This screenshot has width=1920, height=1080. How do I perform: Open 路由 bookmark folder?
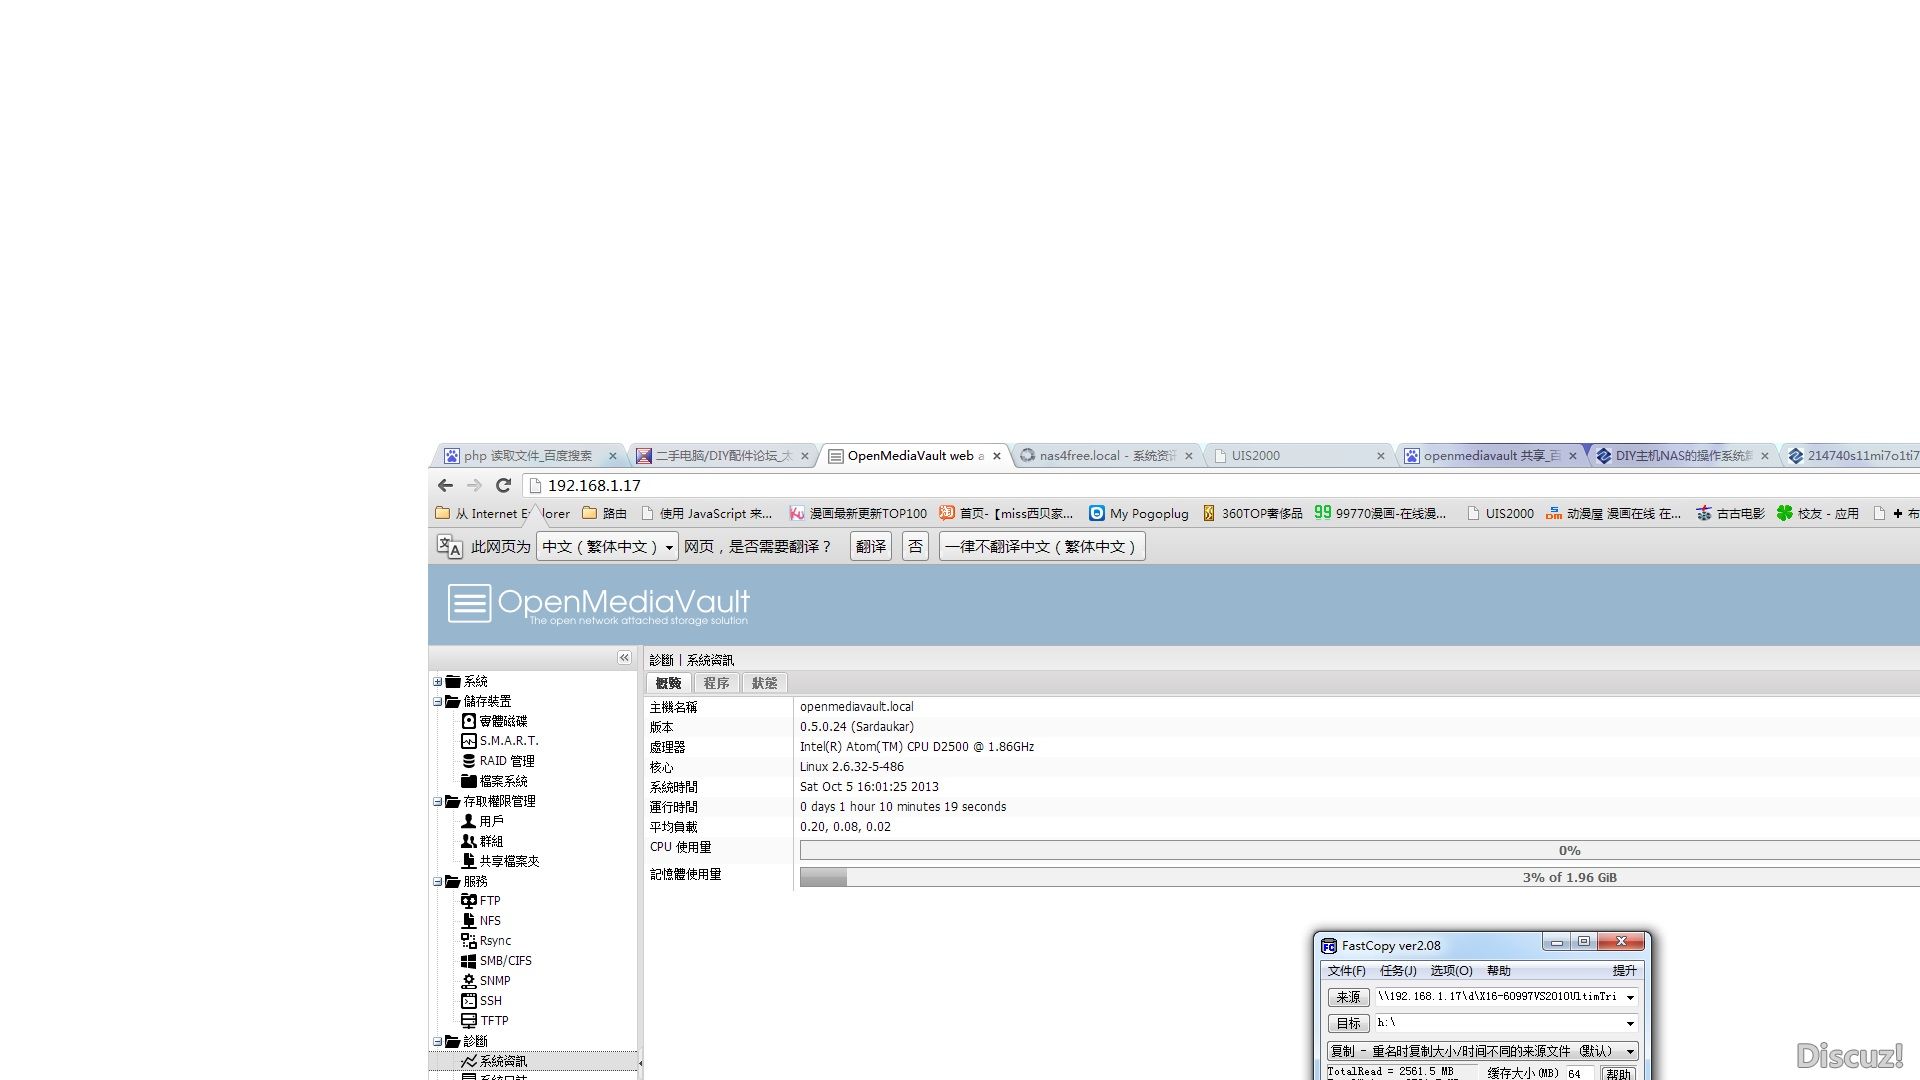pos(605,513)
